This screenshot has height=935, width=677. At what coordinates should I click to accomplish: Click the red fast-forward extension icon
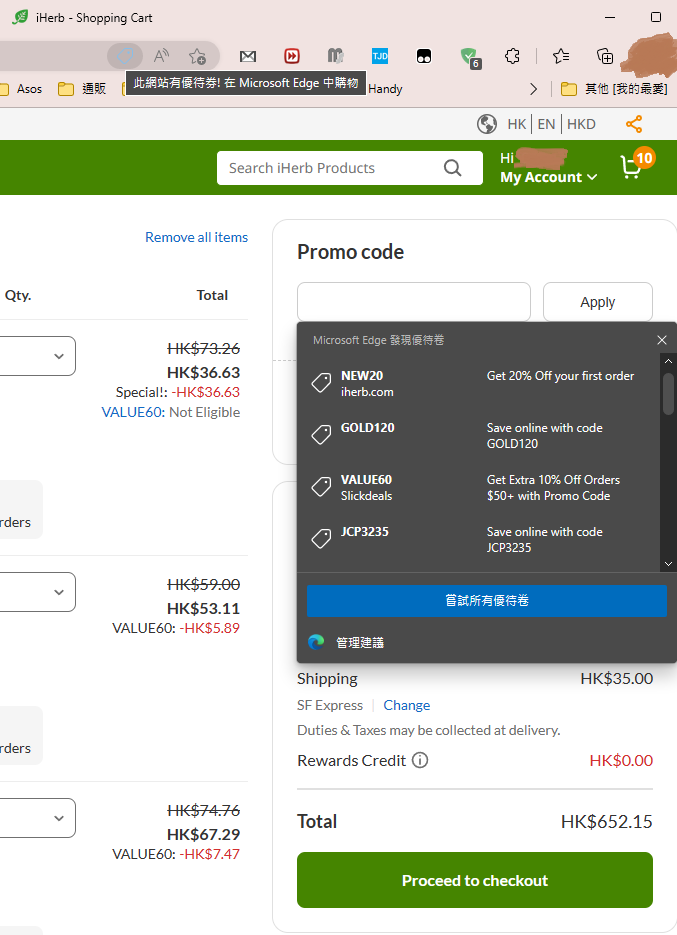(x=292, y=56)
